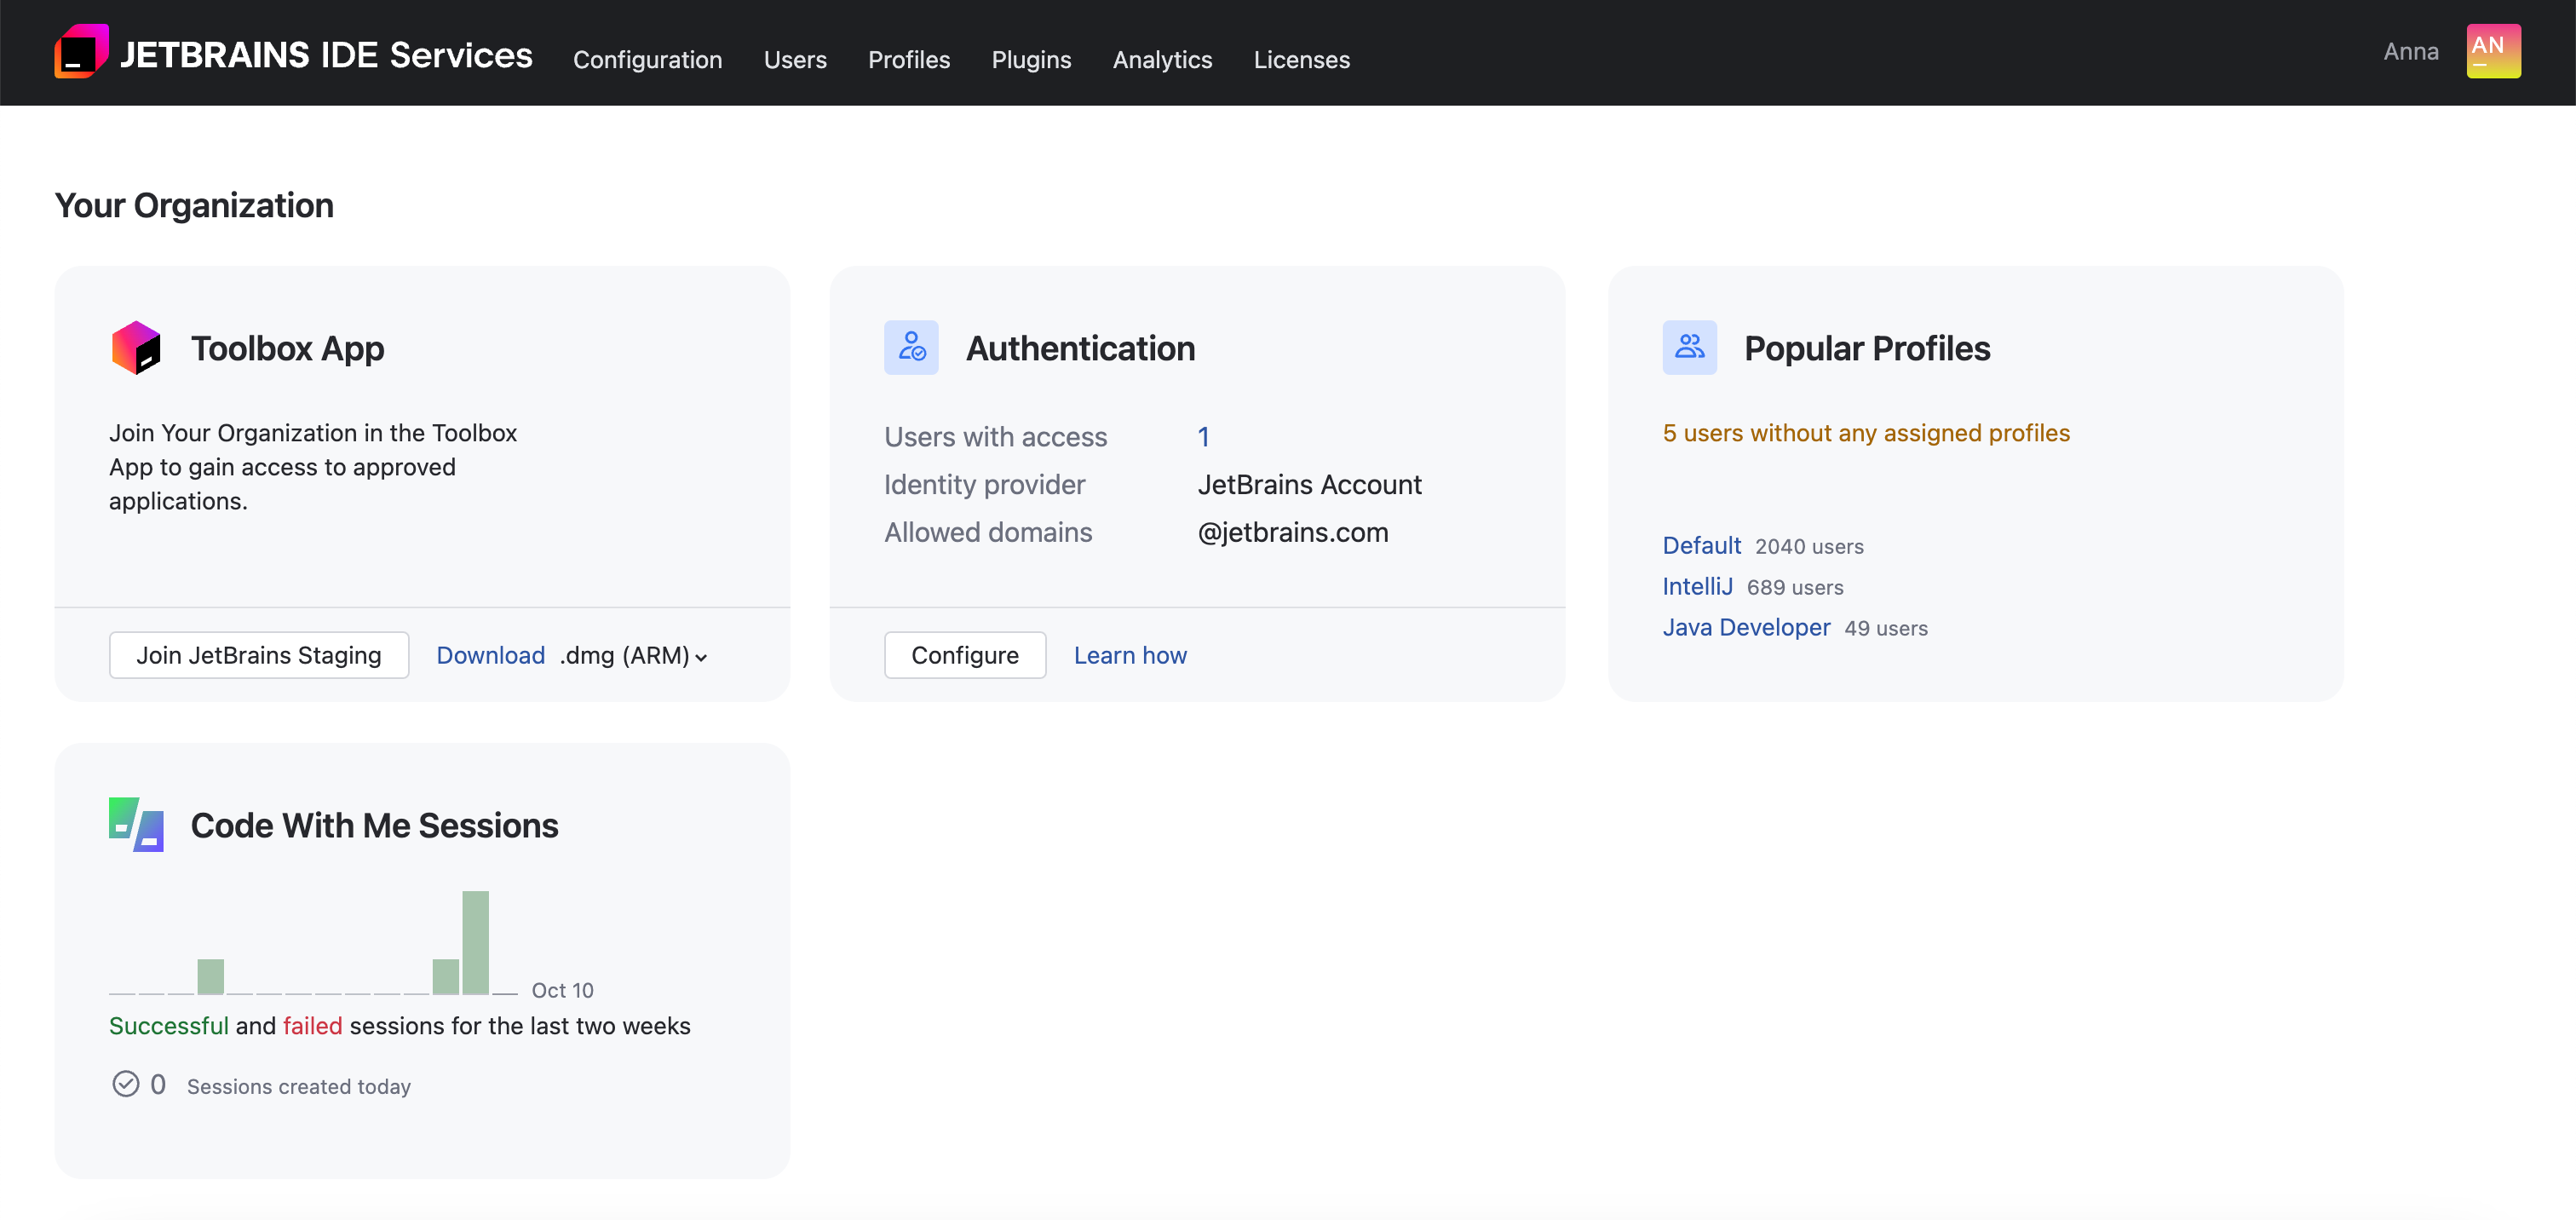Click the JetBrains logo icon
2576x1220 pixels.
(x=81, y=51)
